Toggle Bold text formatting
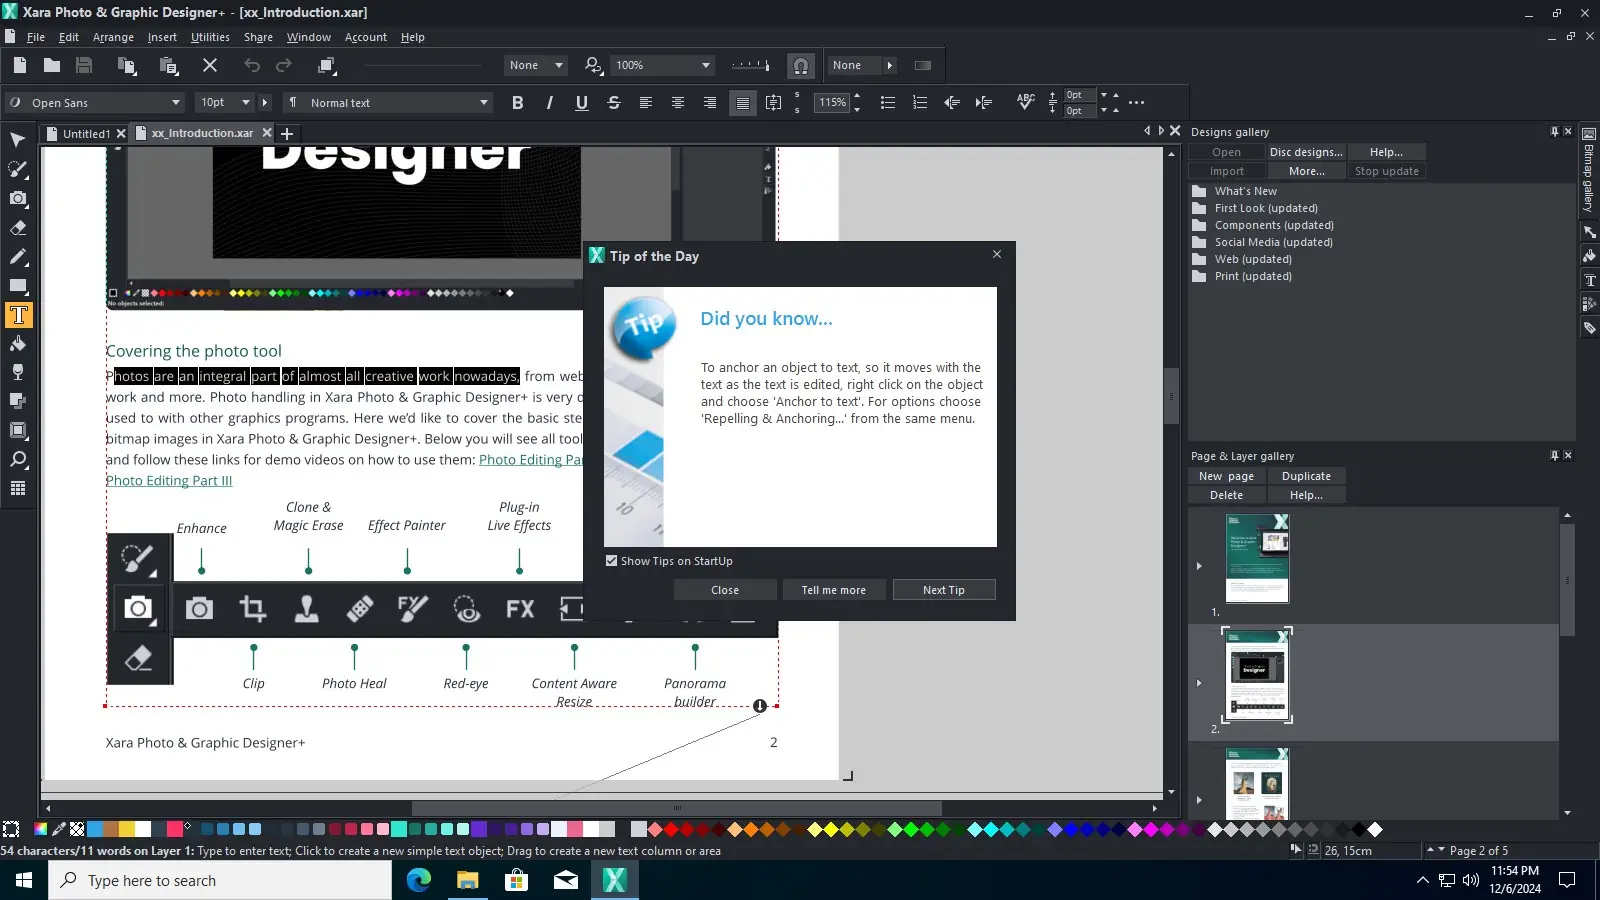Screen dimensions: 1600x900 tap(518, 103)
